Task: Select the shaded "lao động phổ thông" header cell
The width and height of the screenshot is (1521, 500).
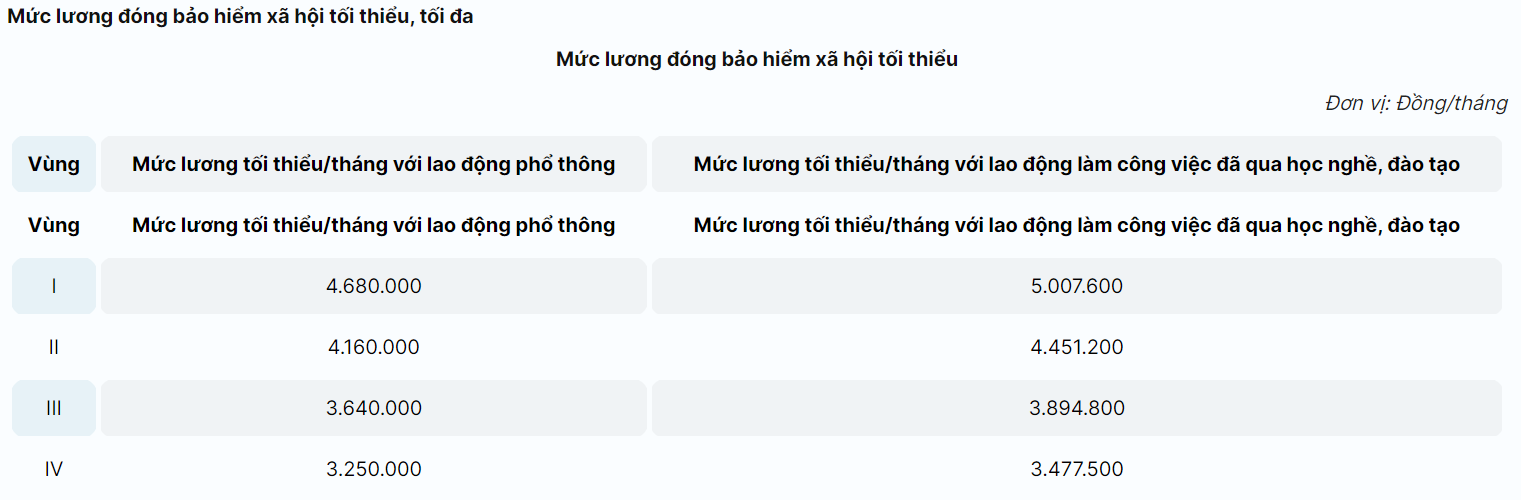Action: click(373, 164)
